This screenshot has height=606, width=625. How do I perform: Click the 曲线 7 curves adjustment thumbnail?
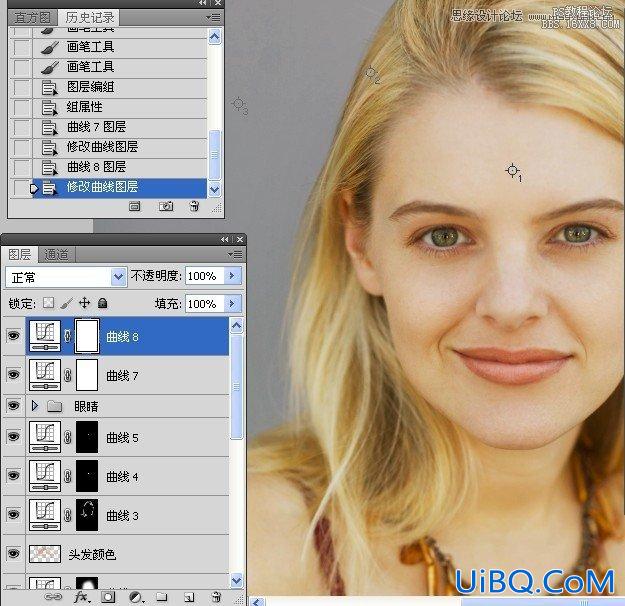pyautogui.click(x=45, y=375)
